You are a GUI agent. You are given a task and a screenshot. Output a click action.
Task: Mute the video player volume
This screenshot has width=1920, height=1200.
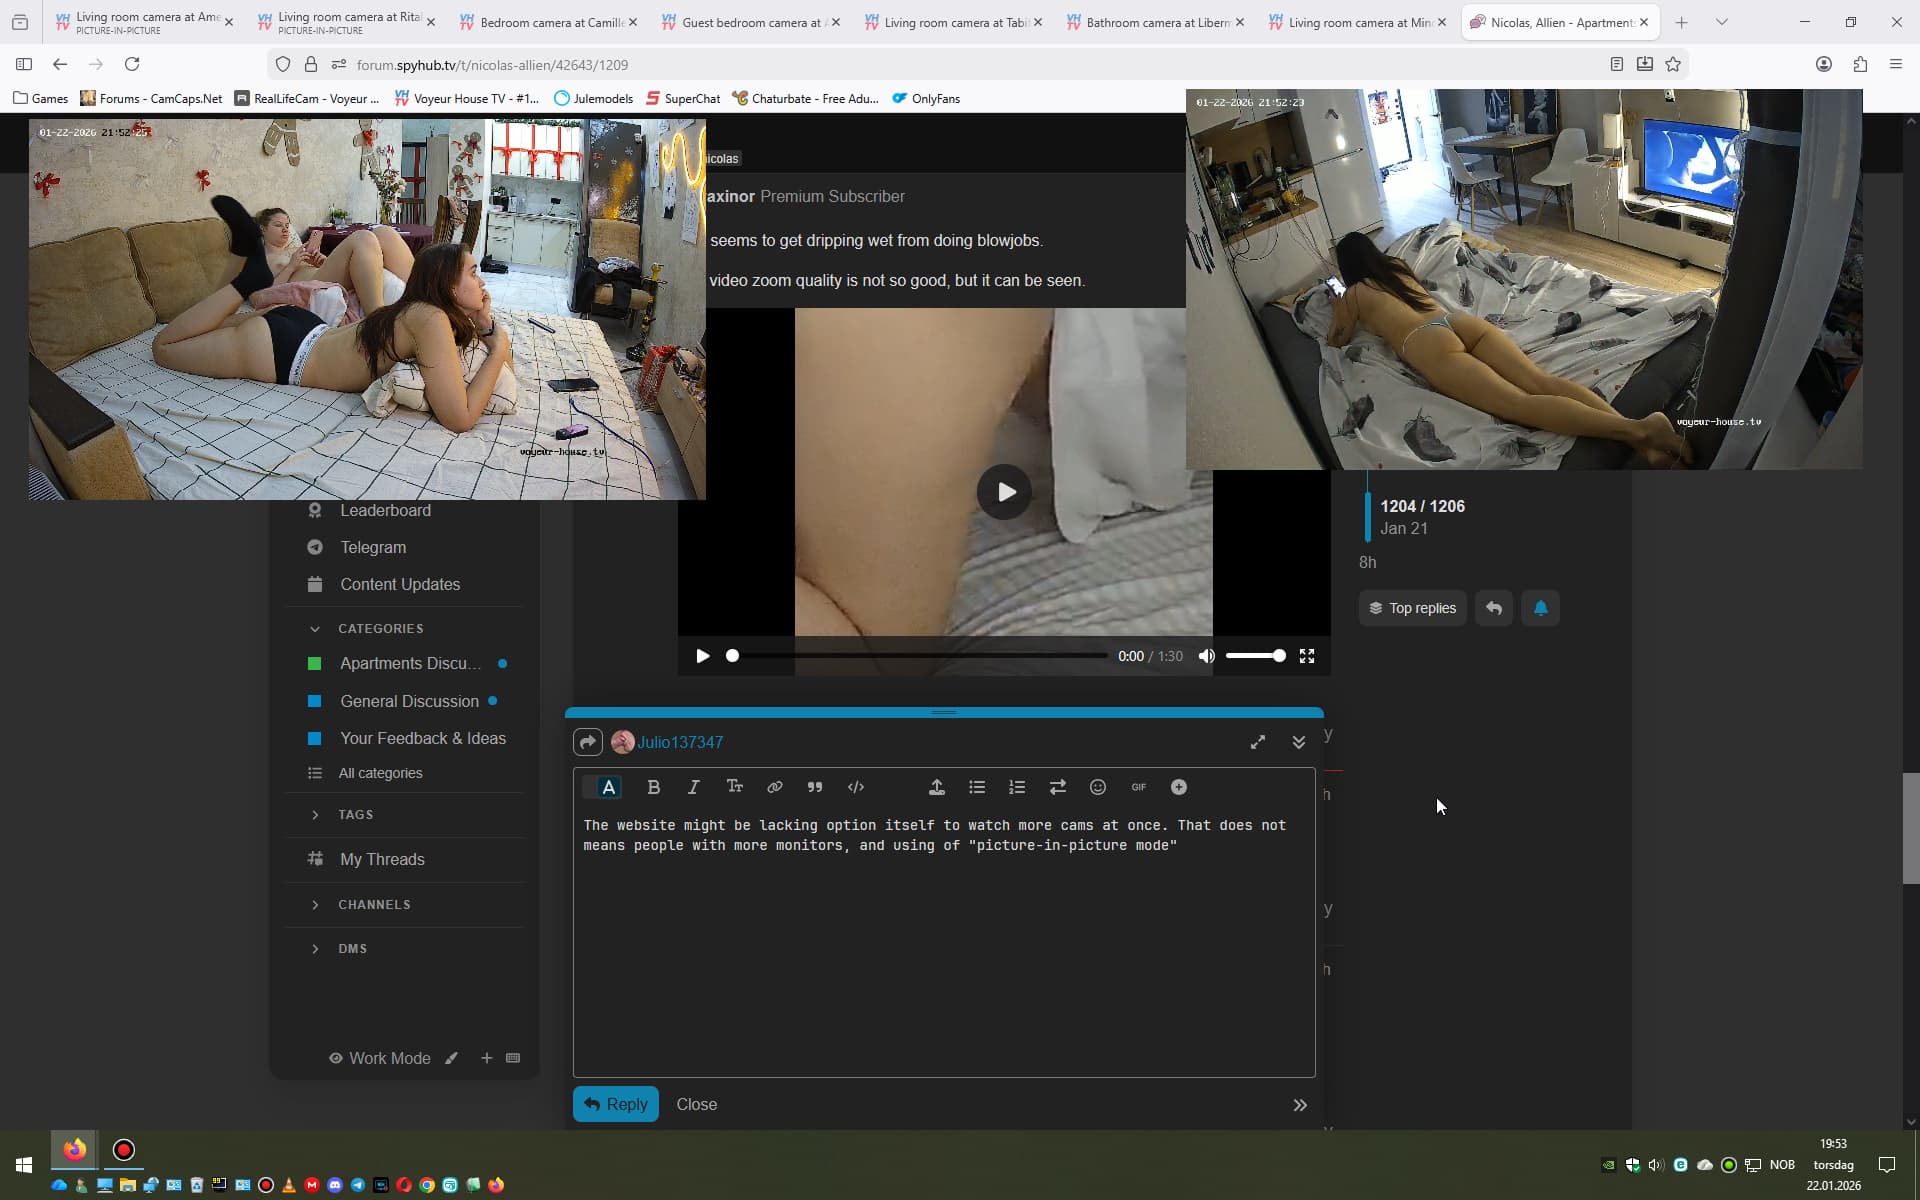tap(1207, 656)
